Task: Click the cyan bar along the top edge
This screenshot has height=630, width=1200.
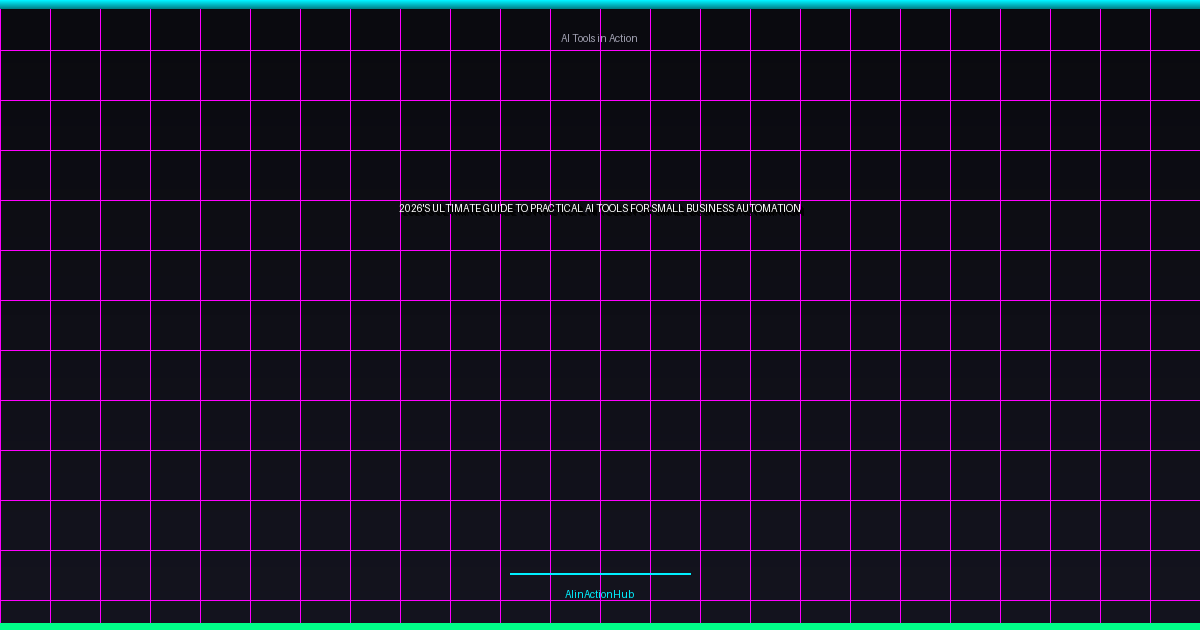Action: 600,4
